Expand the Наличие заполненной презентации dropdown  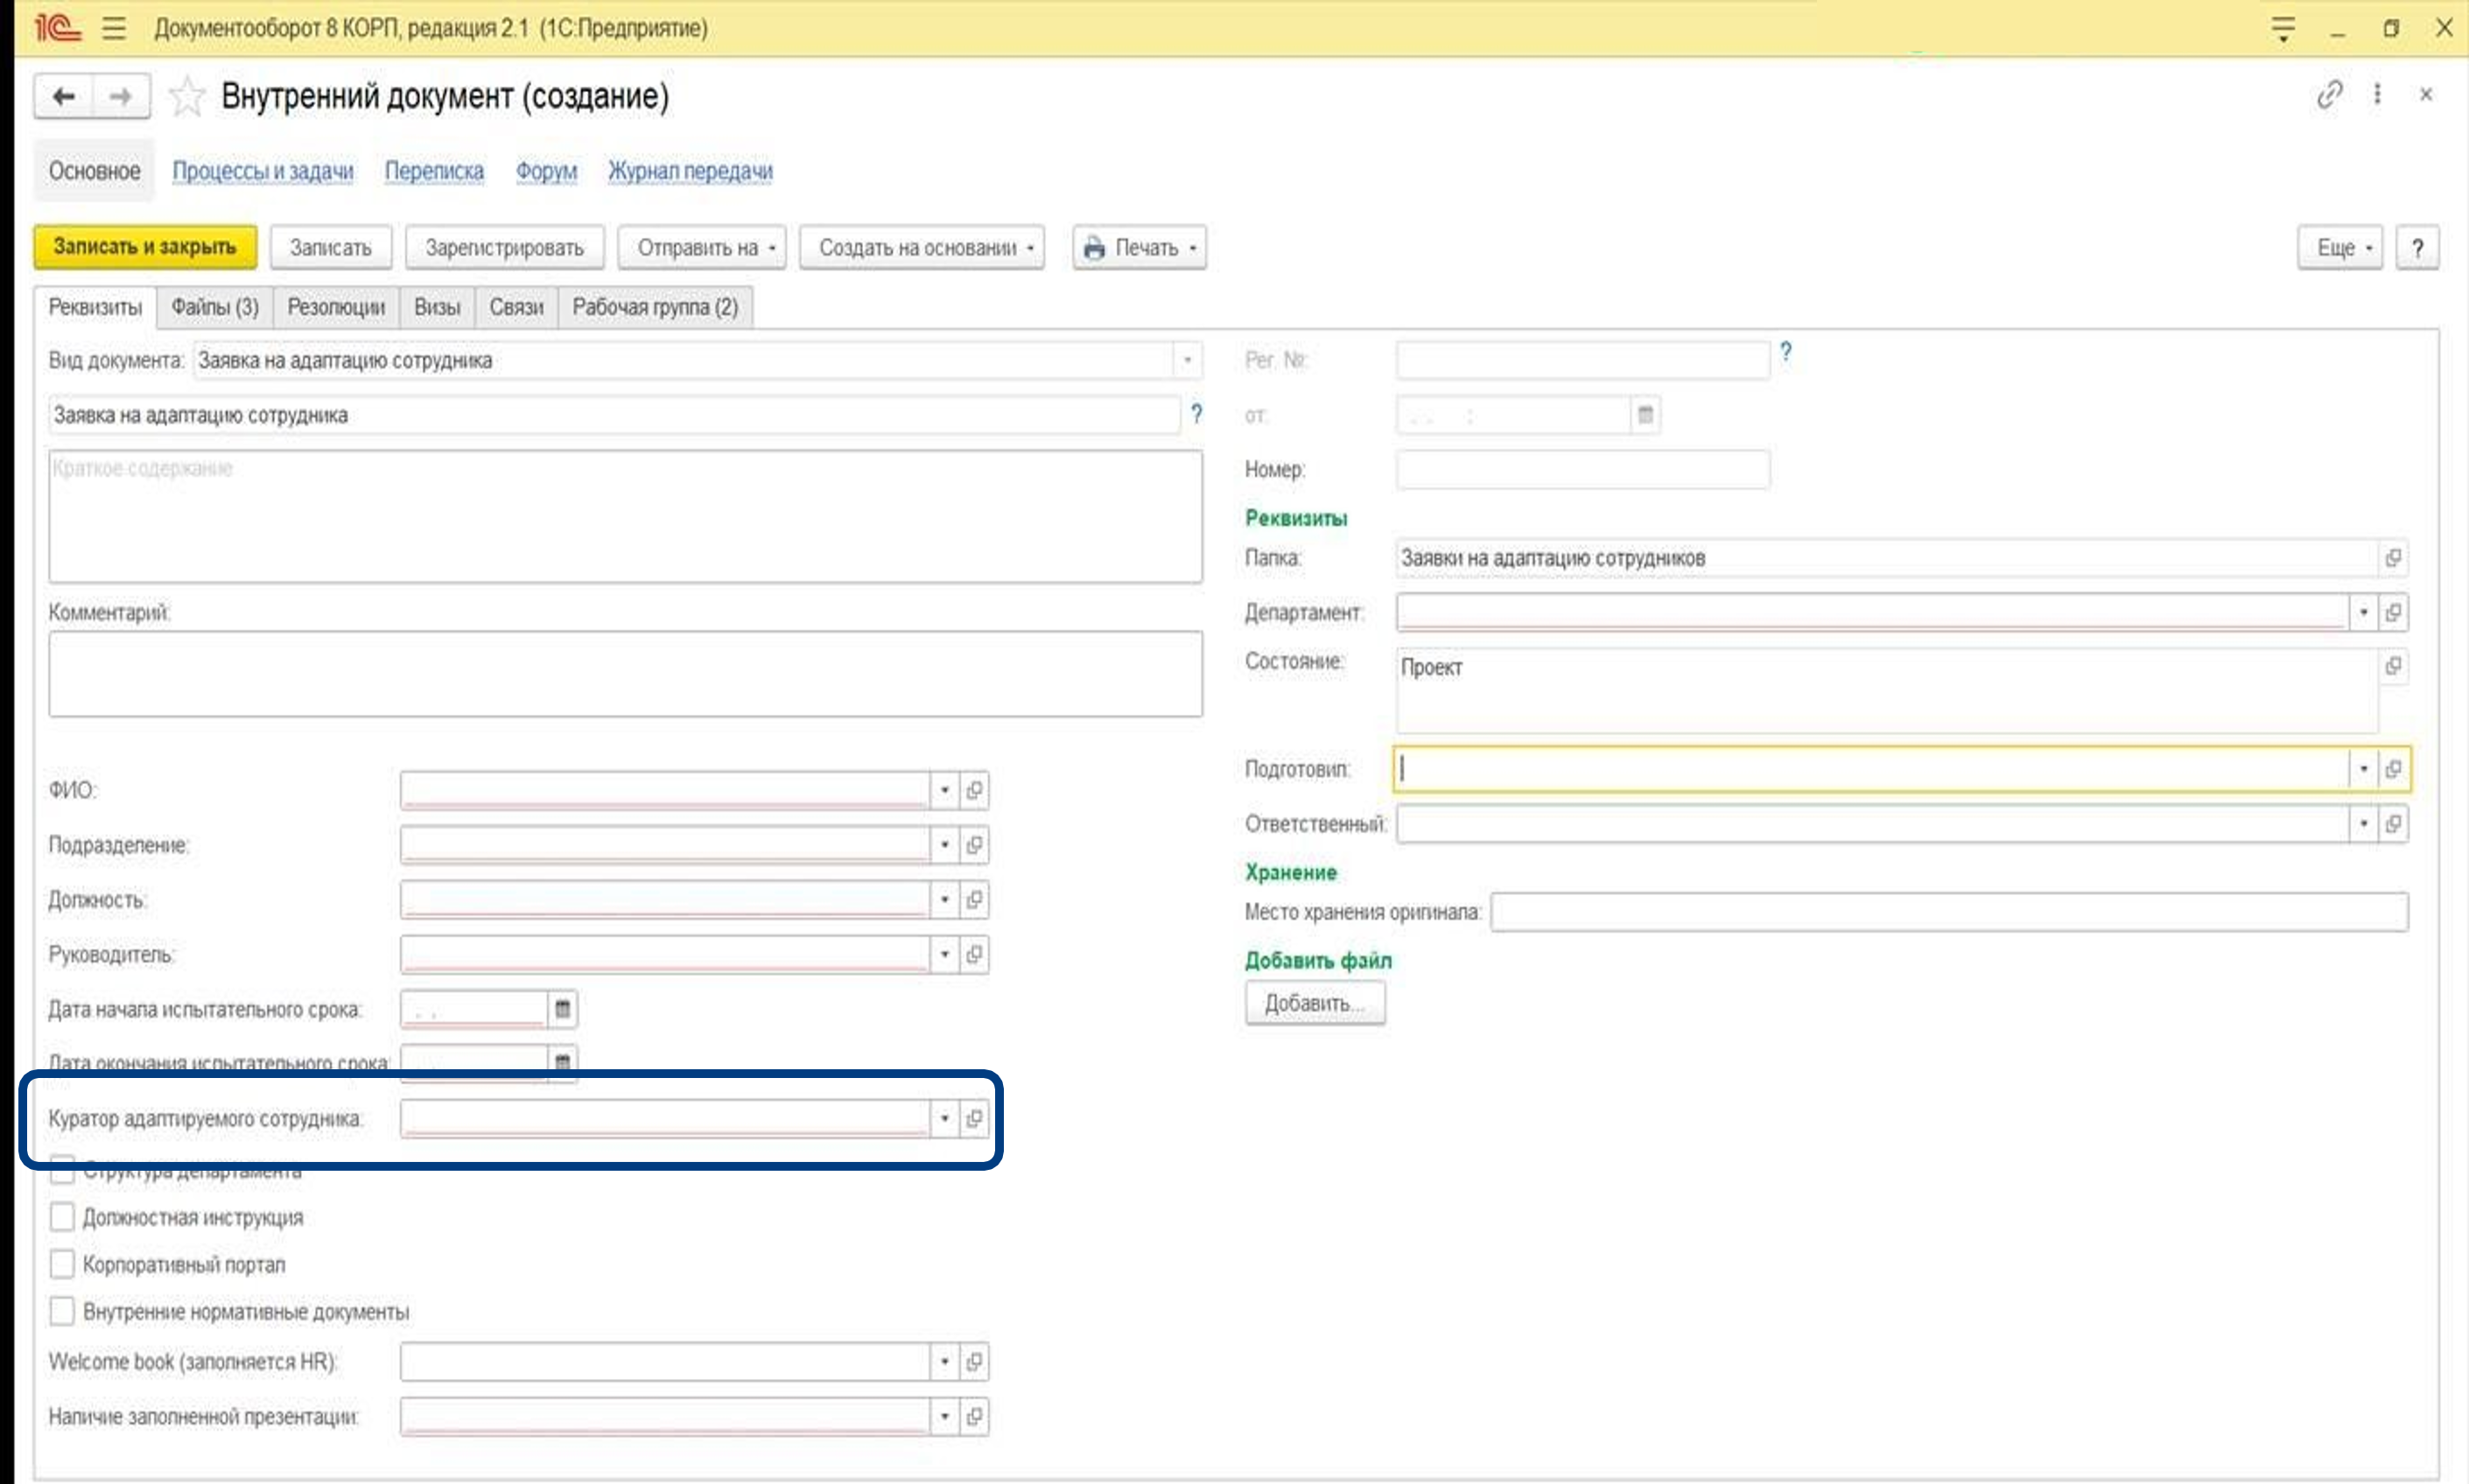[x=944, y=1417]
